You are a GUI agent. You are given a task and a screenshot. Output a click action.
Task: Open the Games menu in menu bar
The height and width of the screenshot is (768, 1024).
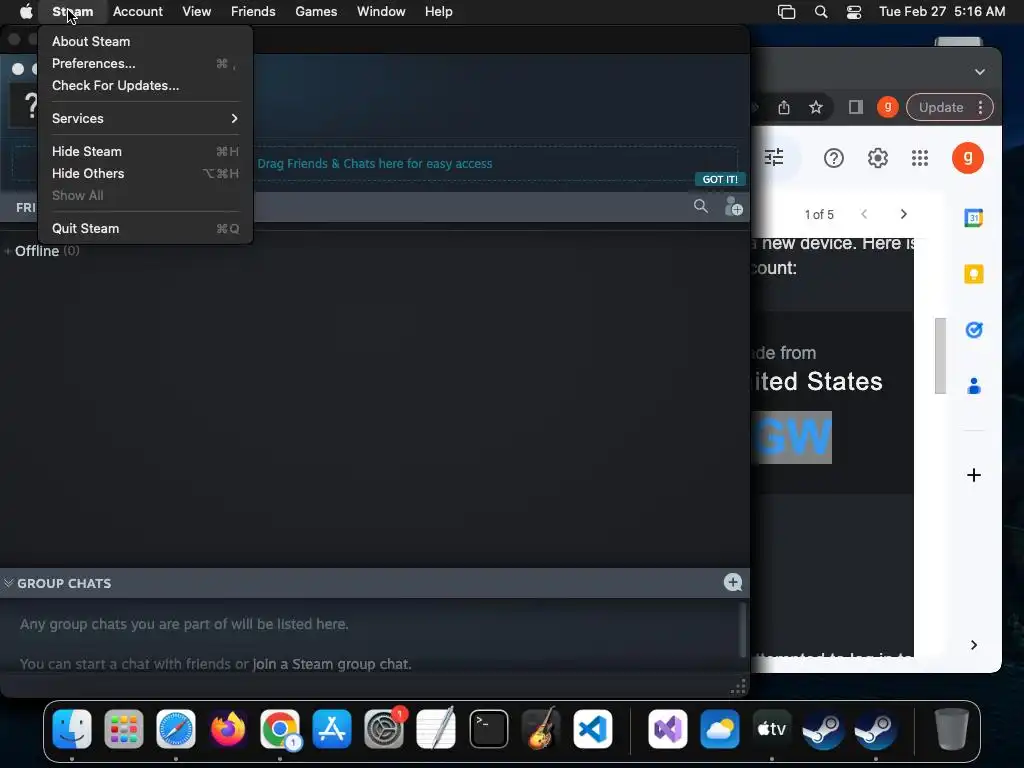point(316,11)
